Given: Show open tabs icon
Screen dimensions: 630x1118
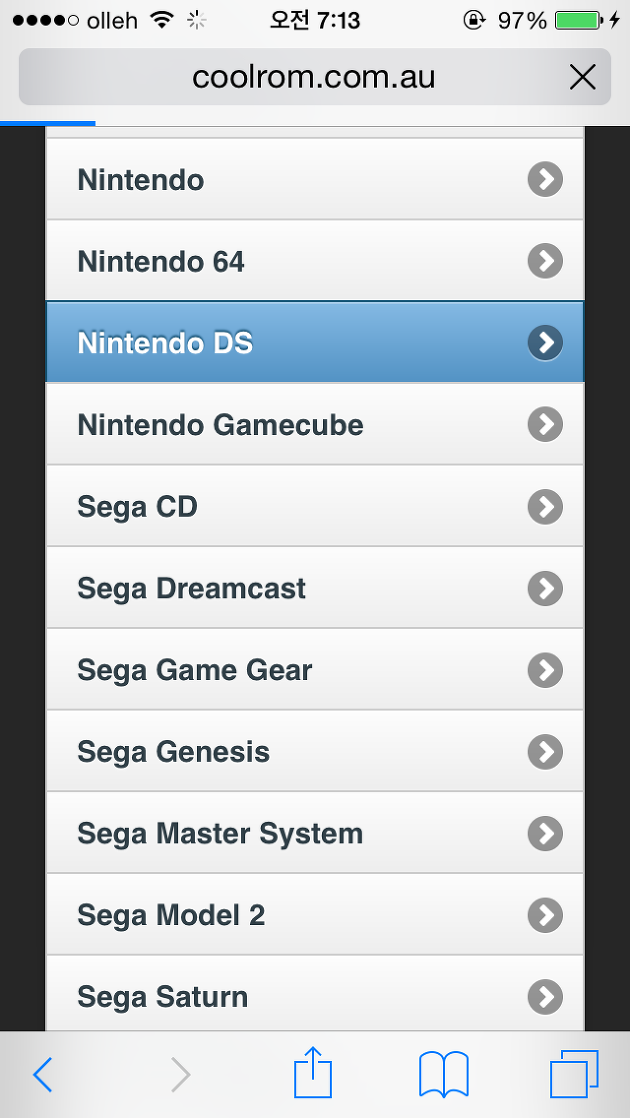Looking at the screenshot, I should pyautogui.click(x=574, y=1074).
